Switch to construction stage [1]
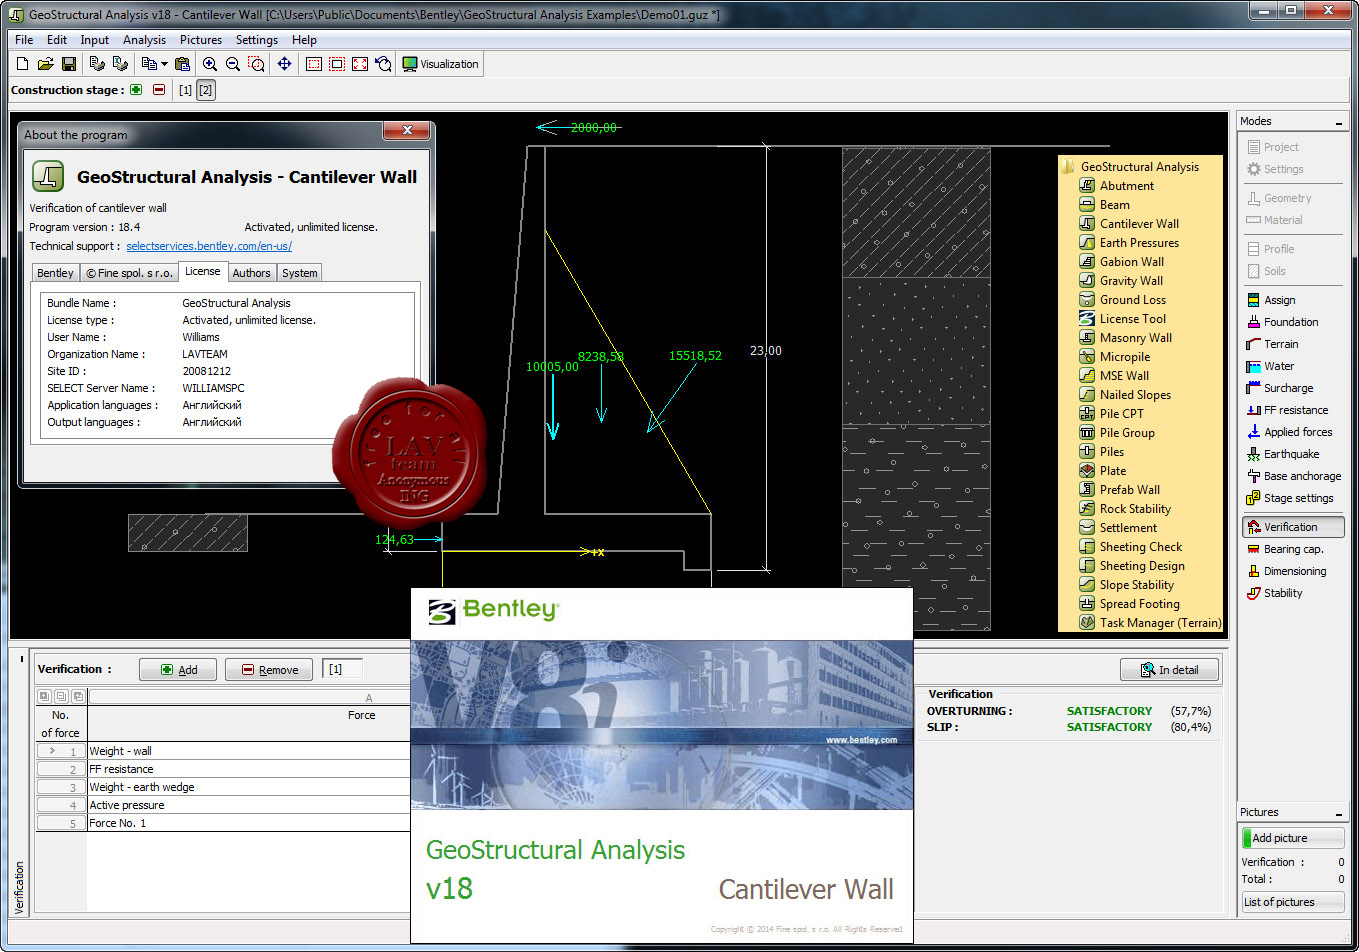The width and height of the screenshot is (1359, 952). (x=185, y=90)
